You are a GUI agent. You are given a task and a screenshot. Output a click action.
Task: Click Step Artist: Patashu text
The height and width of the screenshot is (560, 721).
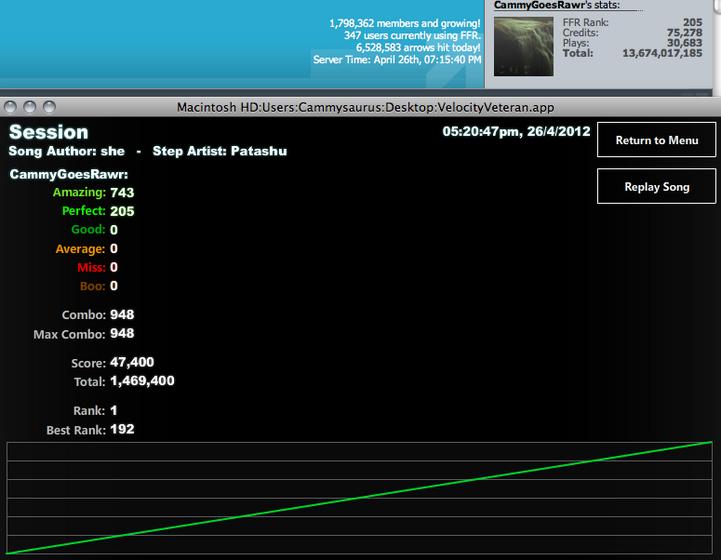[x=220, y=151]
